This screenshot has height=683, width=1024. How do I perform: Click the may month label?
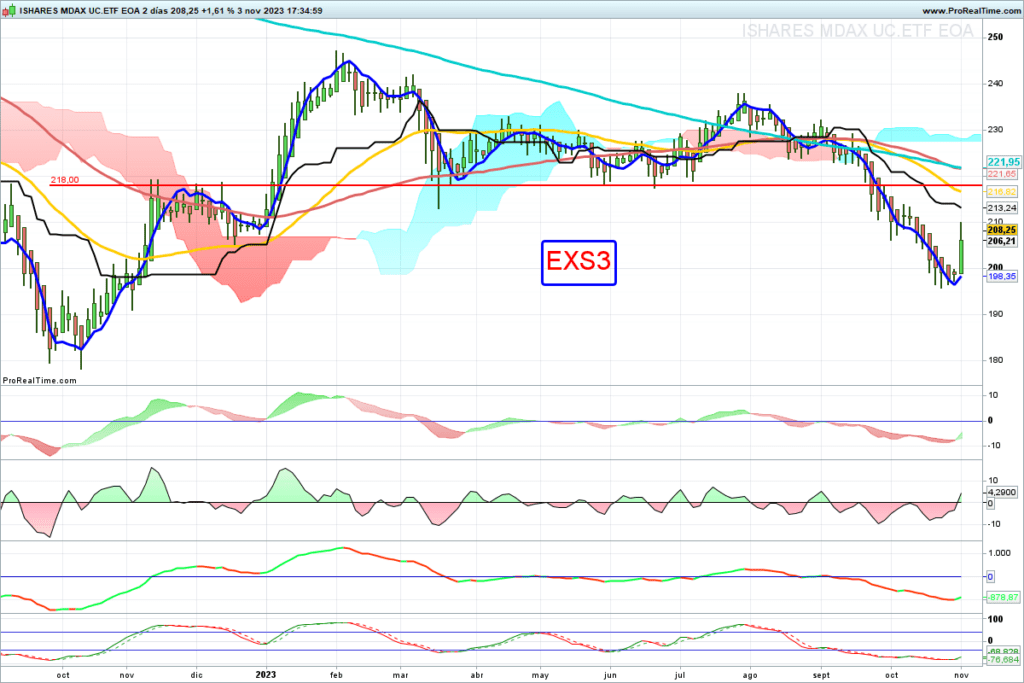click(540, 675)
